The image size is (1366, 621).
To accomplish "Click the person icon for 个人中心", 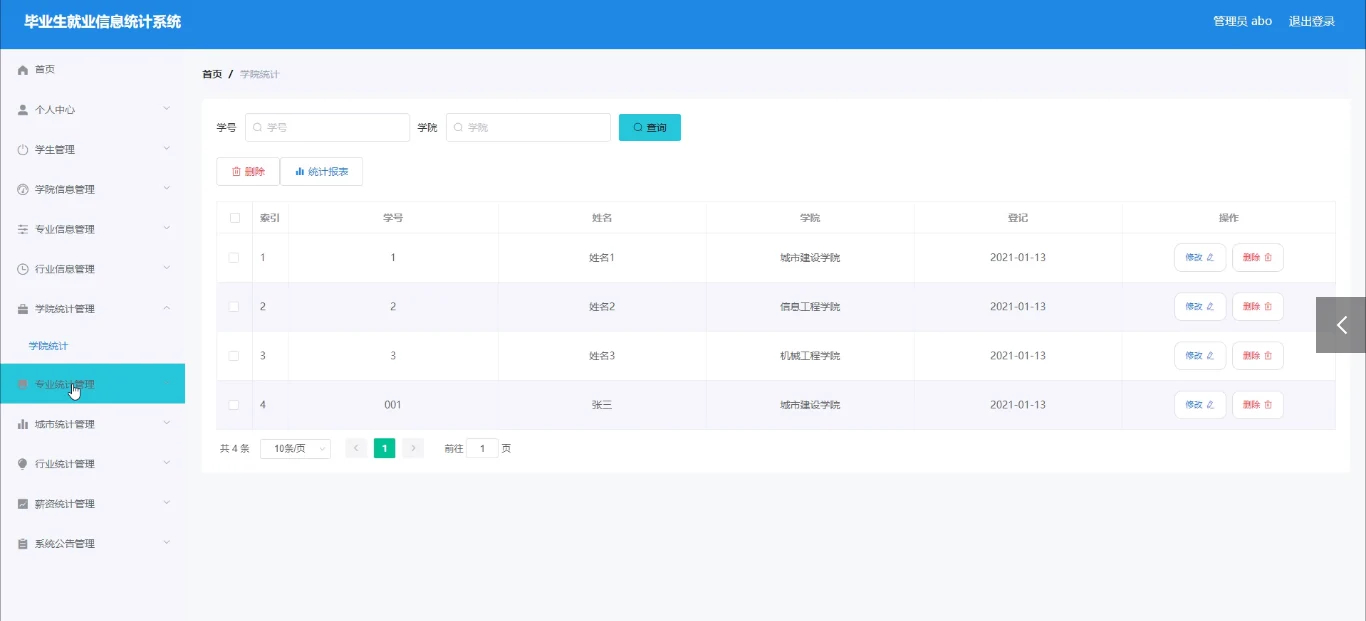I will (x=23, y=110).
